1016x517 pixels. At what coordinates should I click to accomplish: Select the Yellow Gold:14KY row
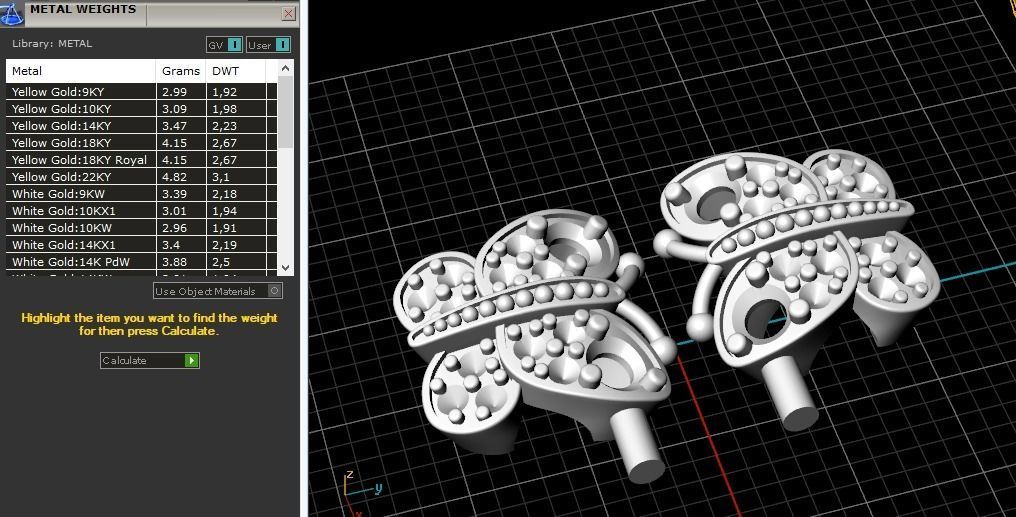click(x=141, y=126)
